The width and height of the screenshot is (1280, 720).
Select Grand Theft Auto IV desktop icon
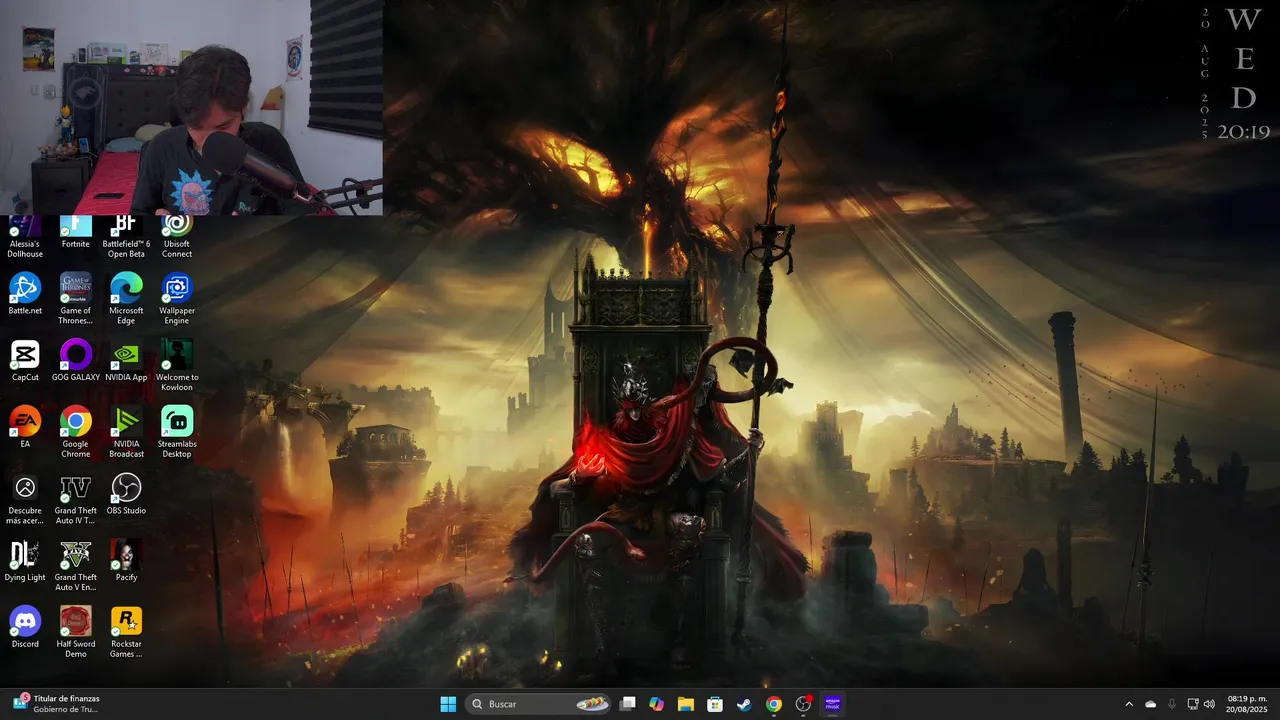[76, 499]
